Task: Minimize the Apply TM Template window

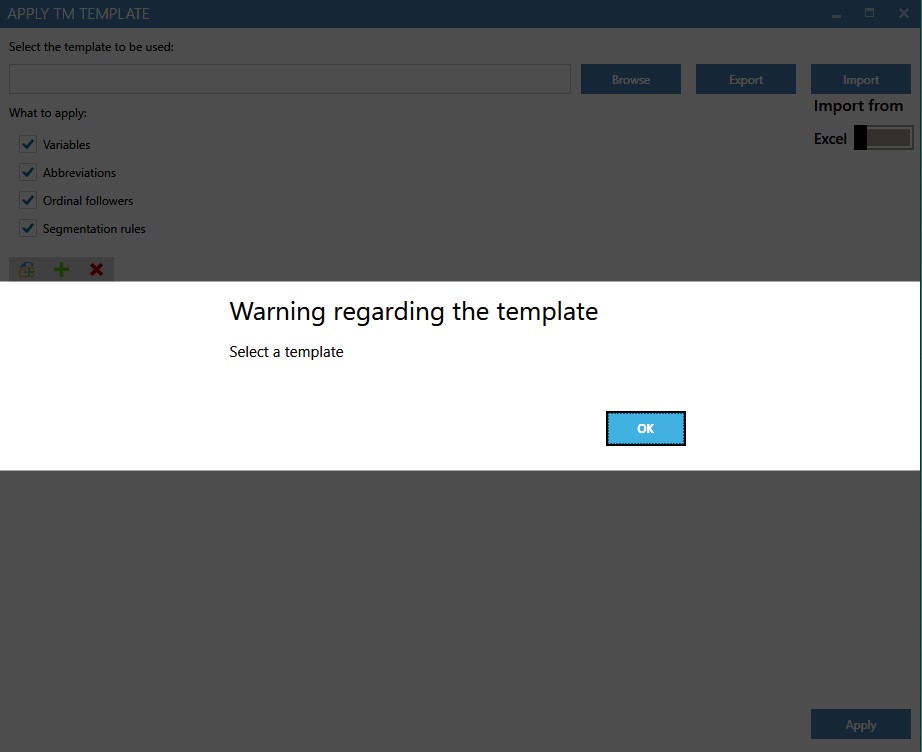Action: (x=836, y=14)
